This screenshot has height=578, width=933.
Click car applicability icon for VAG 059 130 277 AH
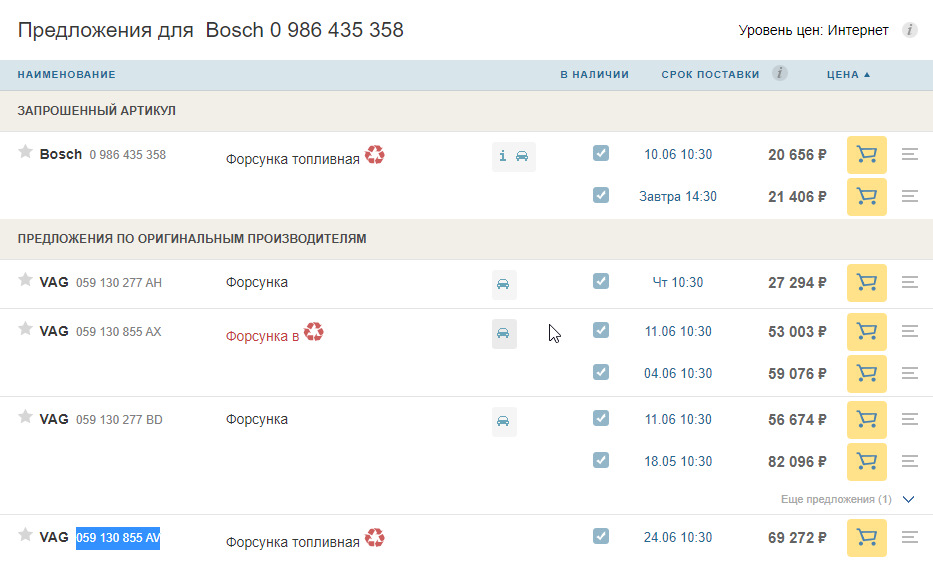click(503, 284)
